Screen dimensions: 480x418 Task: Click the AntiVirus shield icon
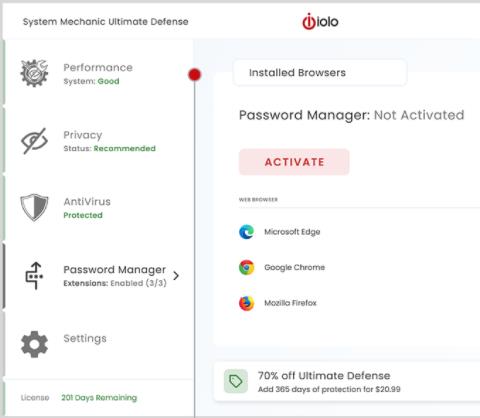coord(34,207)
